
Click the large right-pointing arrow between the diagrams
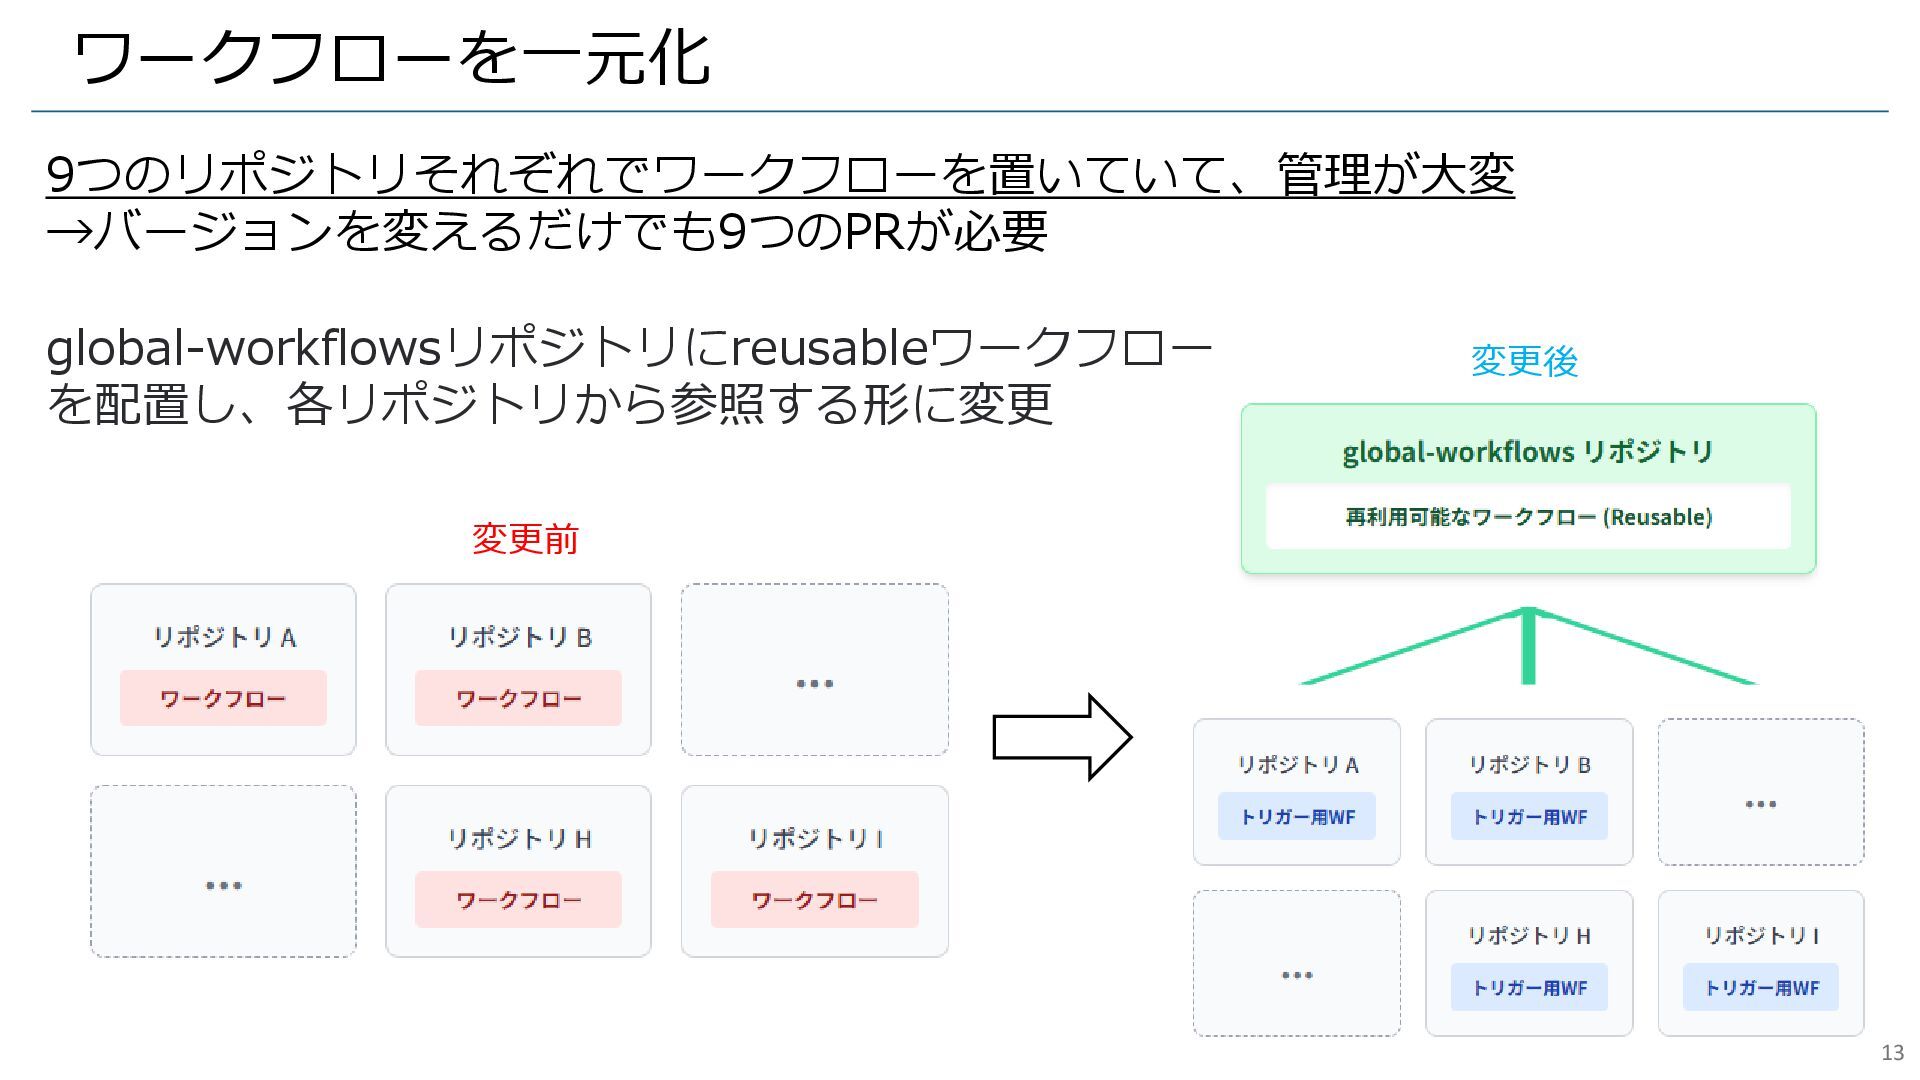pyautogui.click(x=1060, y=737)
